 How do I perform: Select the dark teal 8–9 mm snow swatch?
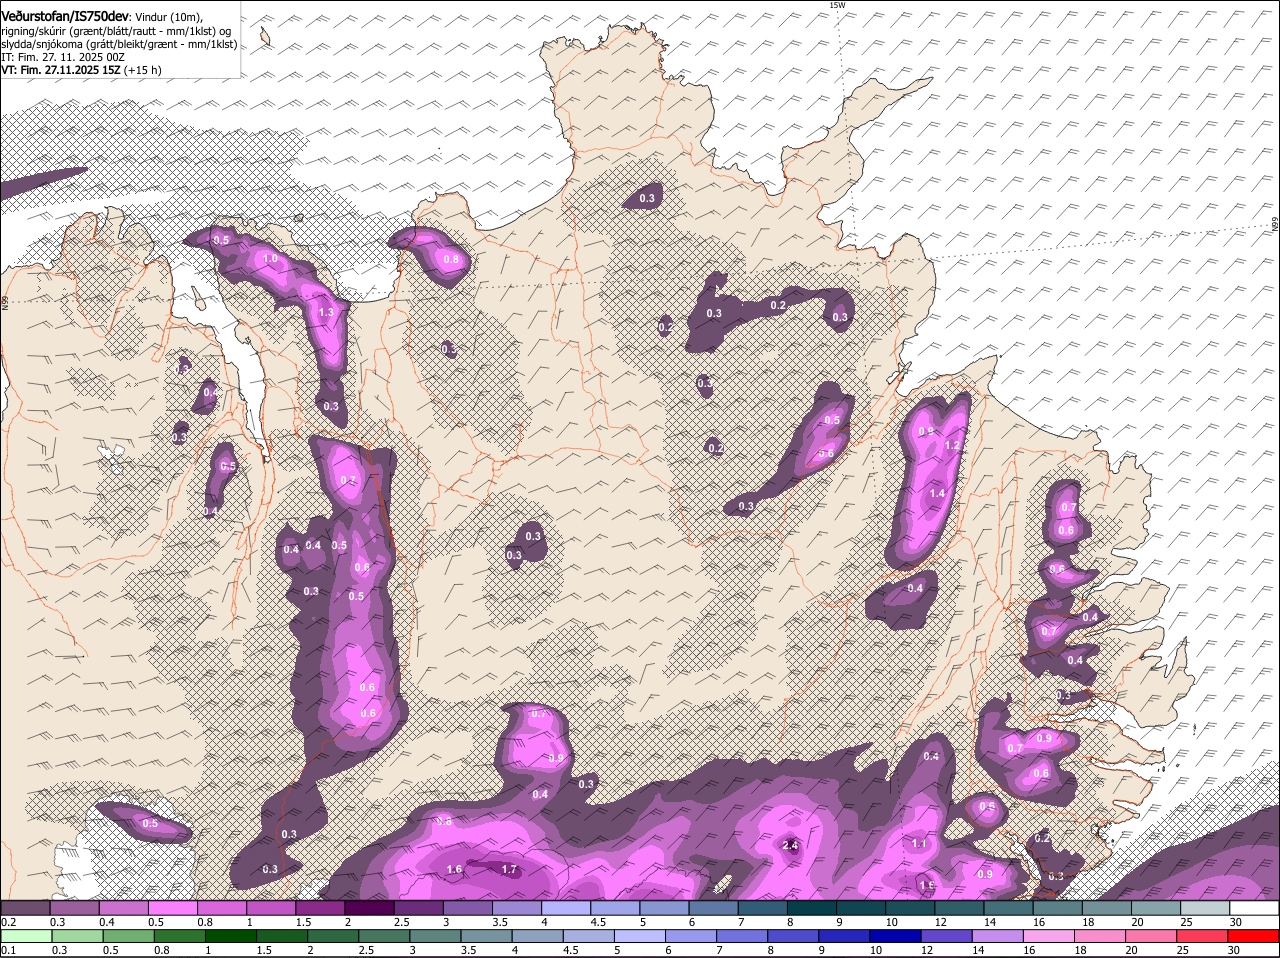point(813,908)
